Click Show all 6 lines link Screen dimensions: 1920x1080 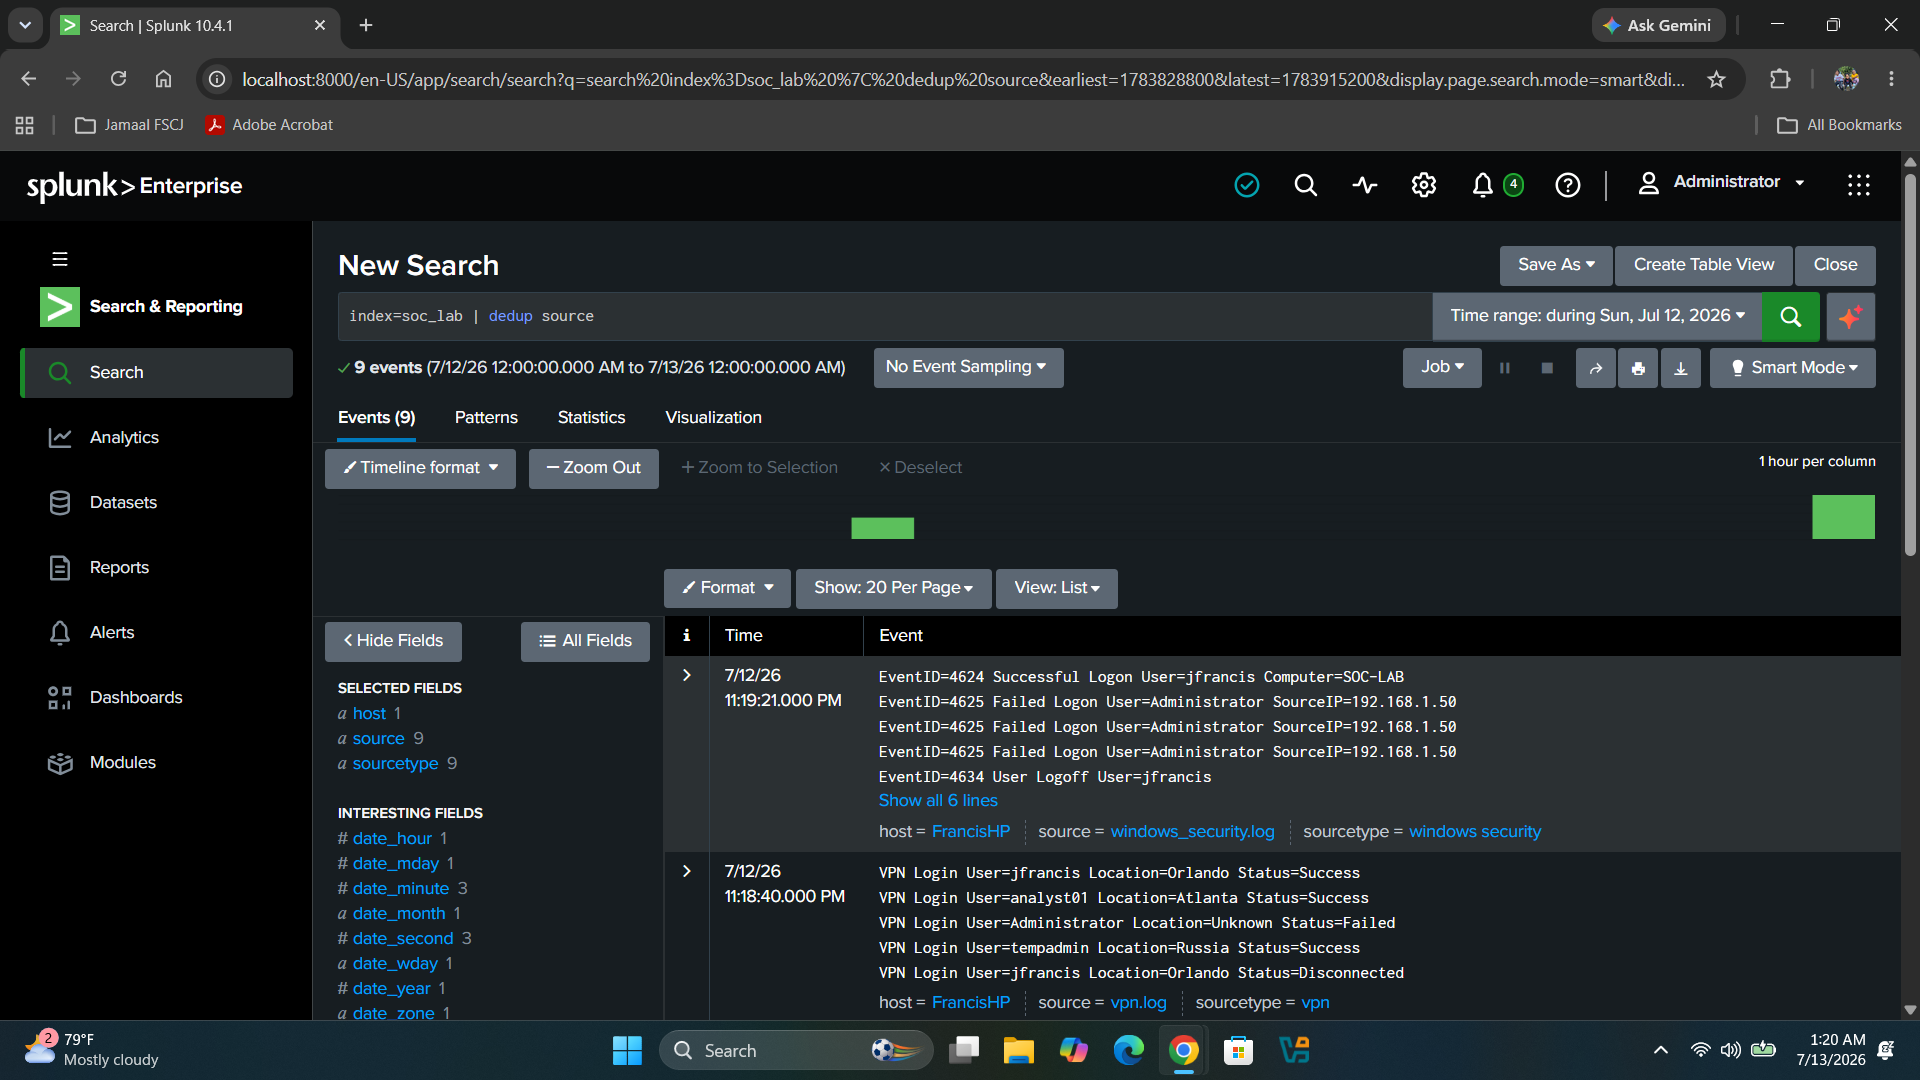click(938, 800)
